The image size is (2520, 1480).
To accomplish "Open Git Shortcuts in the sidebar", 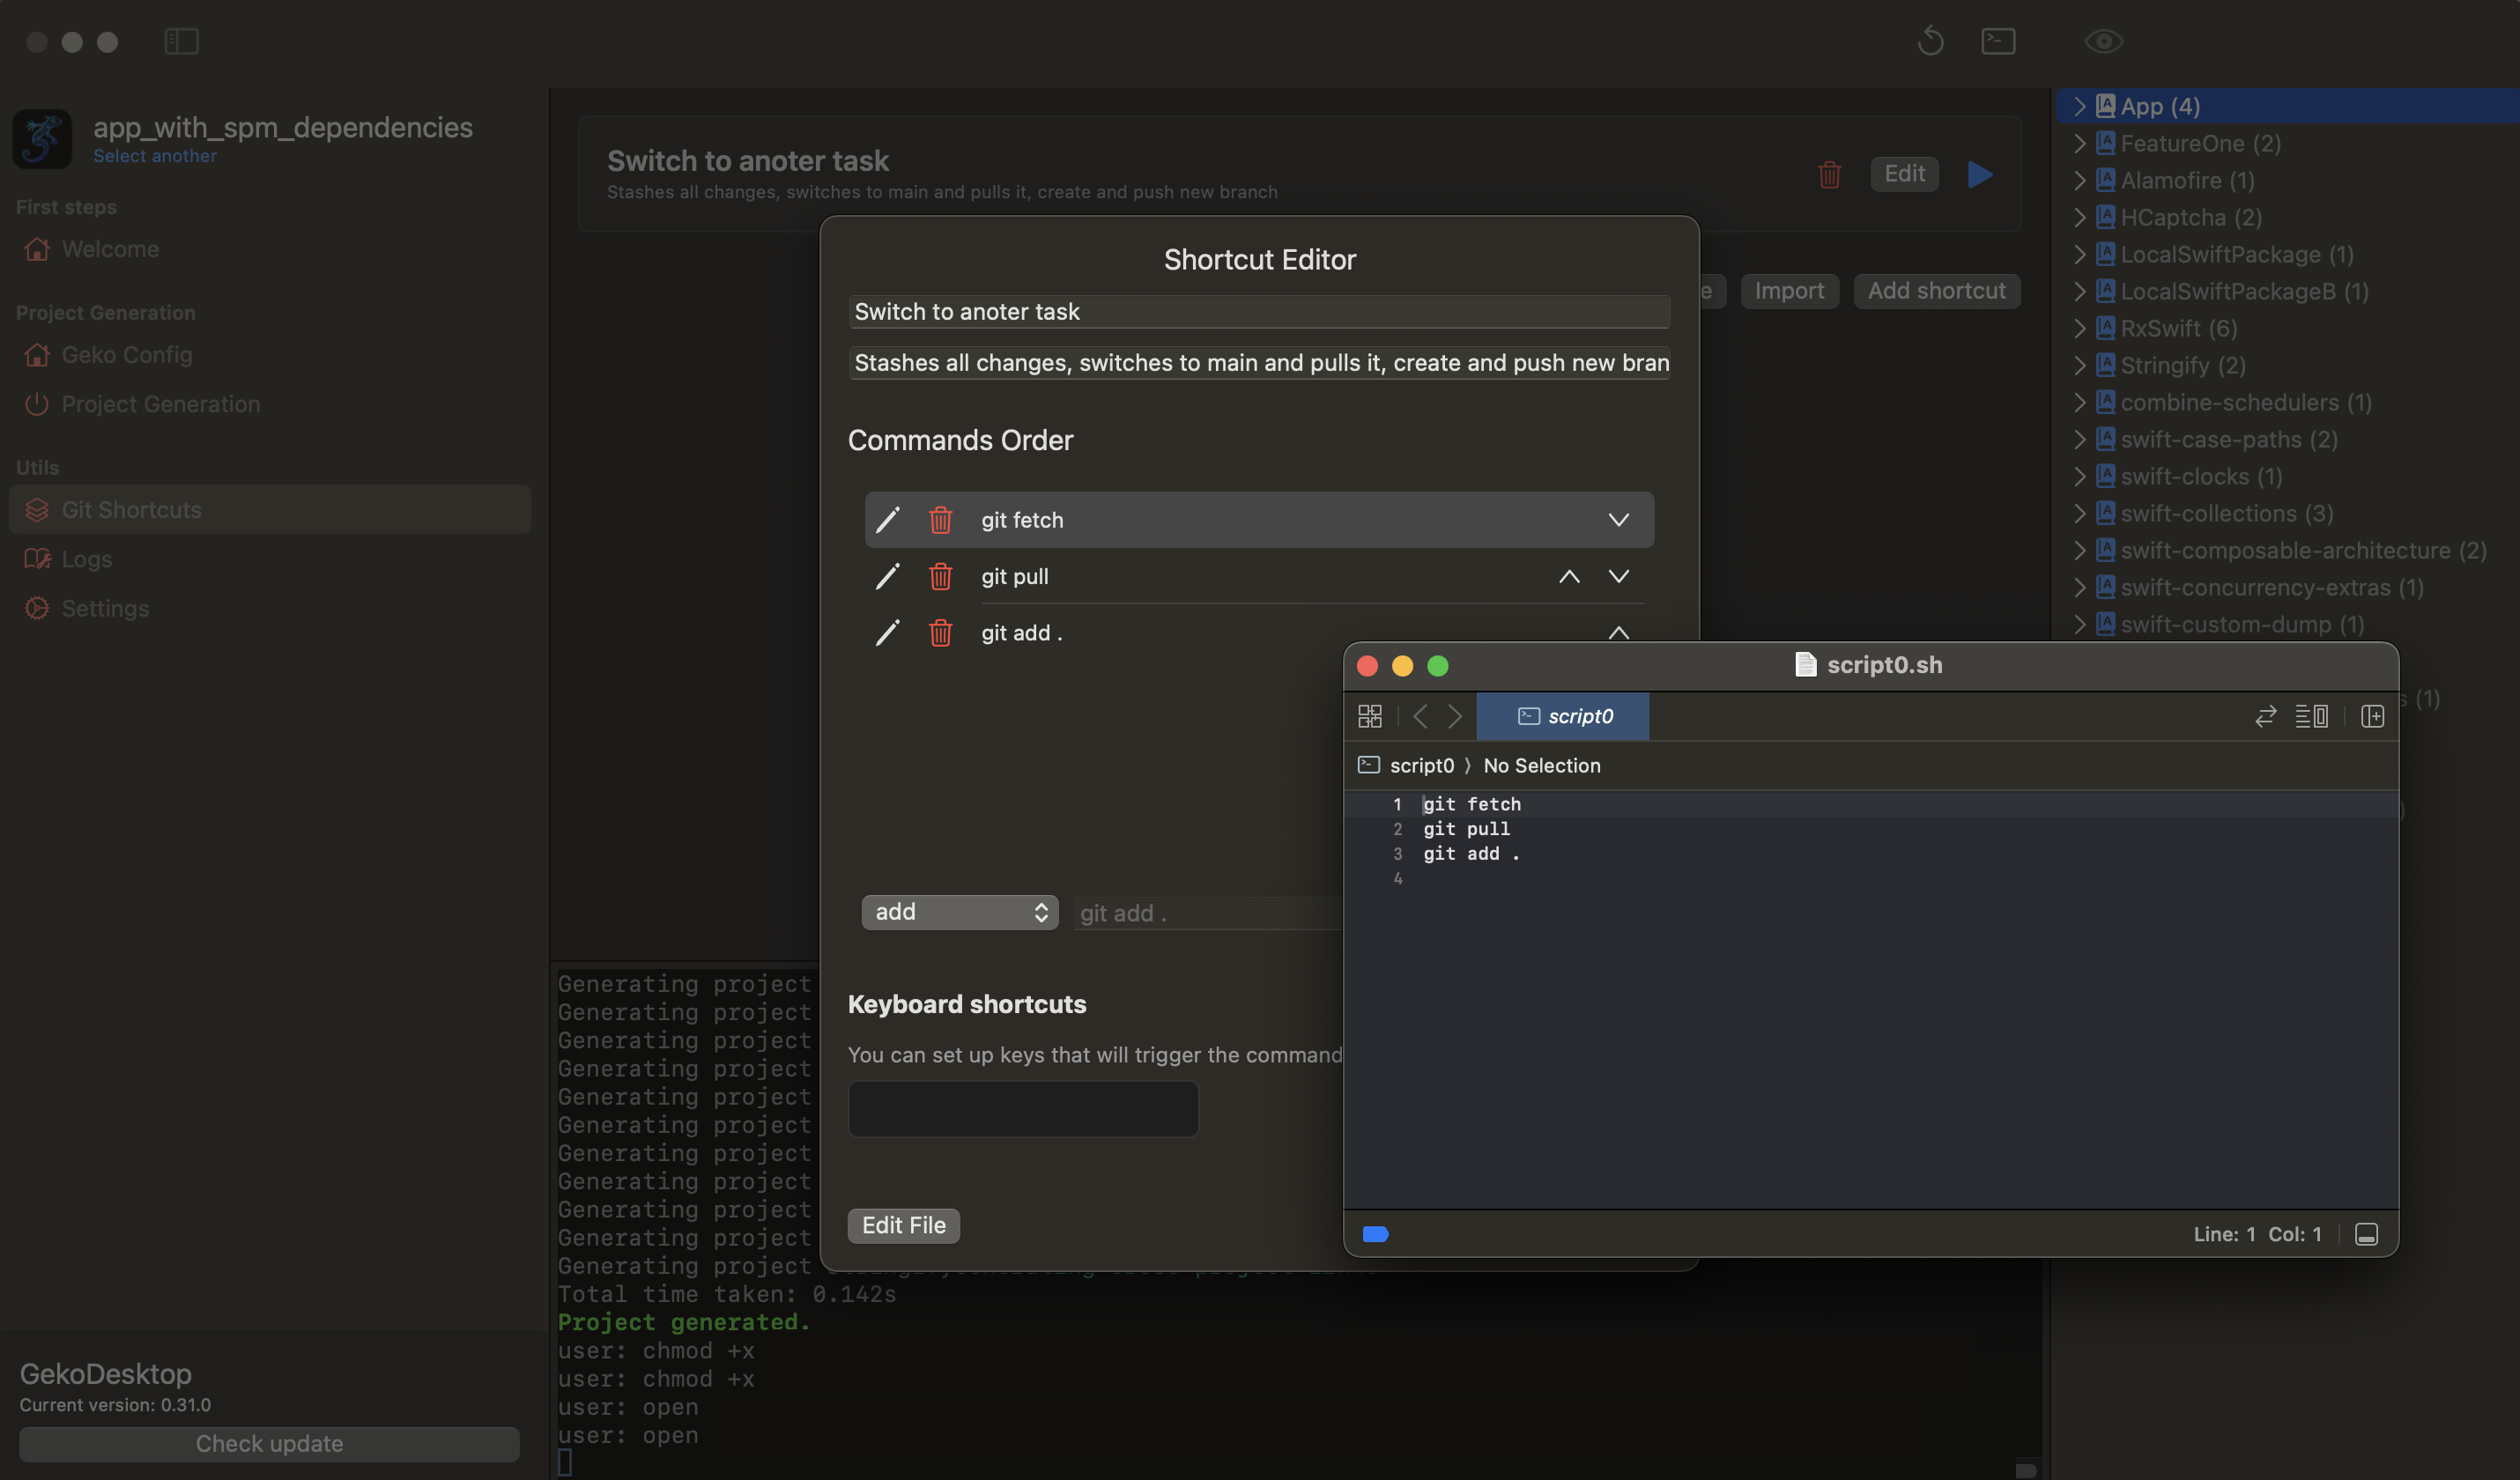I will click(131, 510).
